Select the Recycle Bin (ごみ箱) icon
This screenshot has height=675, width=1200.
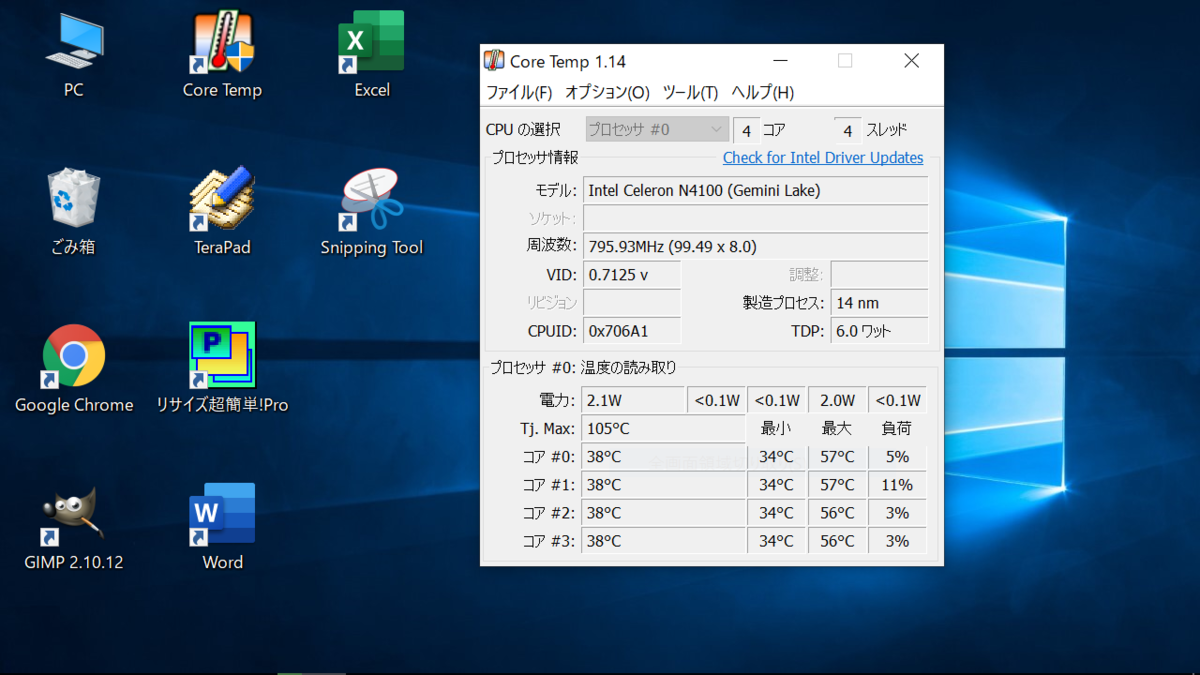pyautogui.click(x=73, y=212)
